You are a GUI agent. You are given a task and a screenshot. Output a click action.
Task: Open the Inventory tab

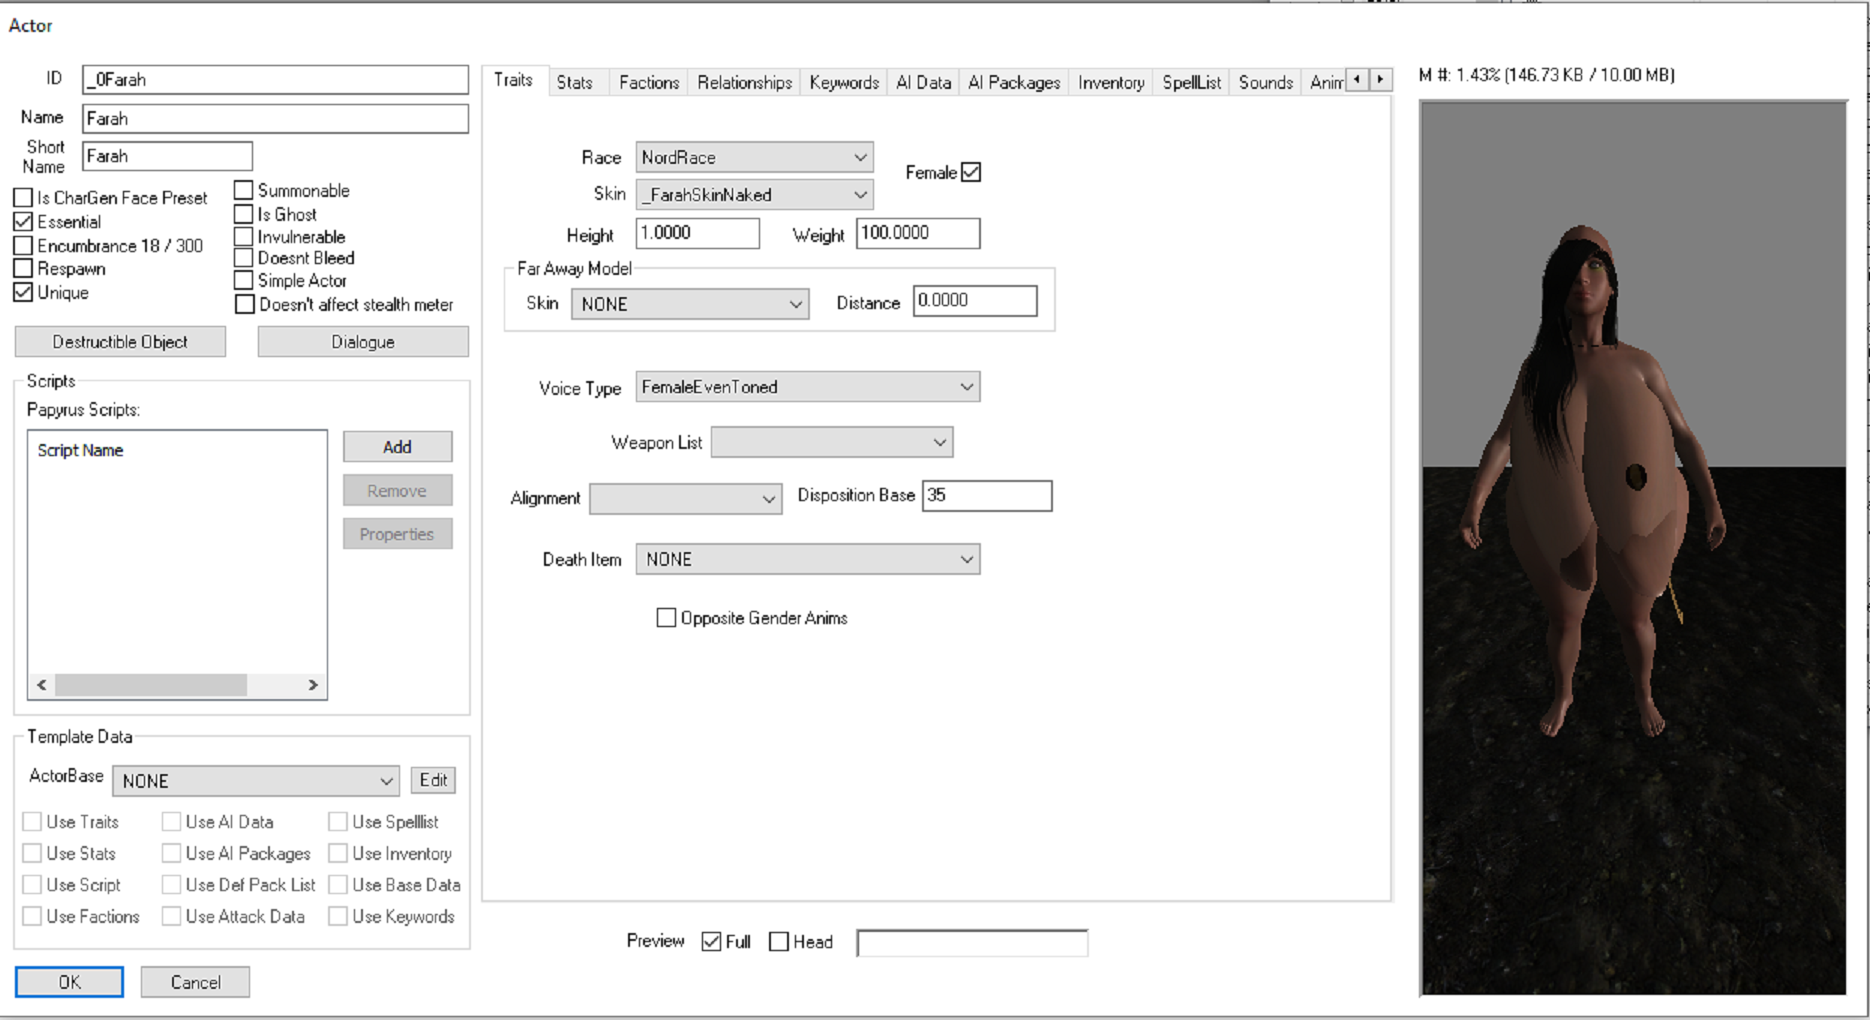click(x=1111, y=82)
